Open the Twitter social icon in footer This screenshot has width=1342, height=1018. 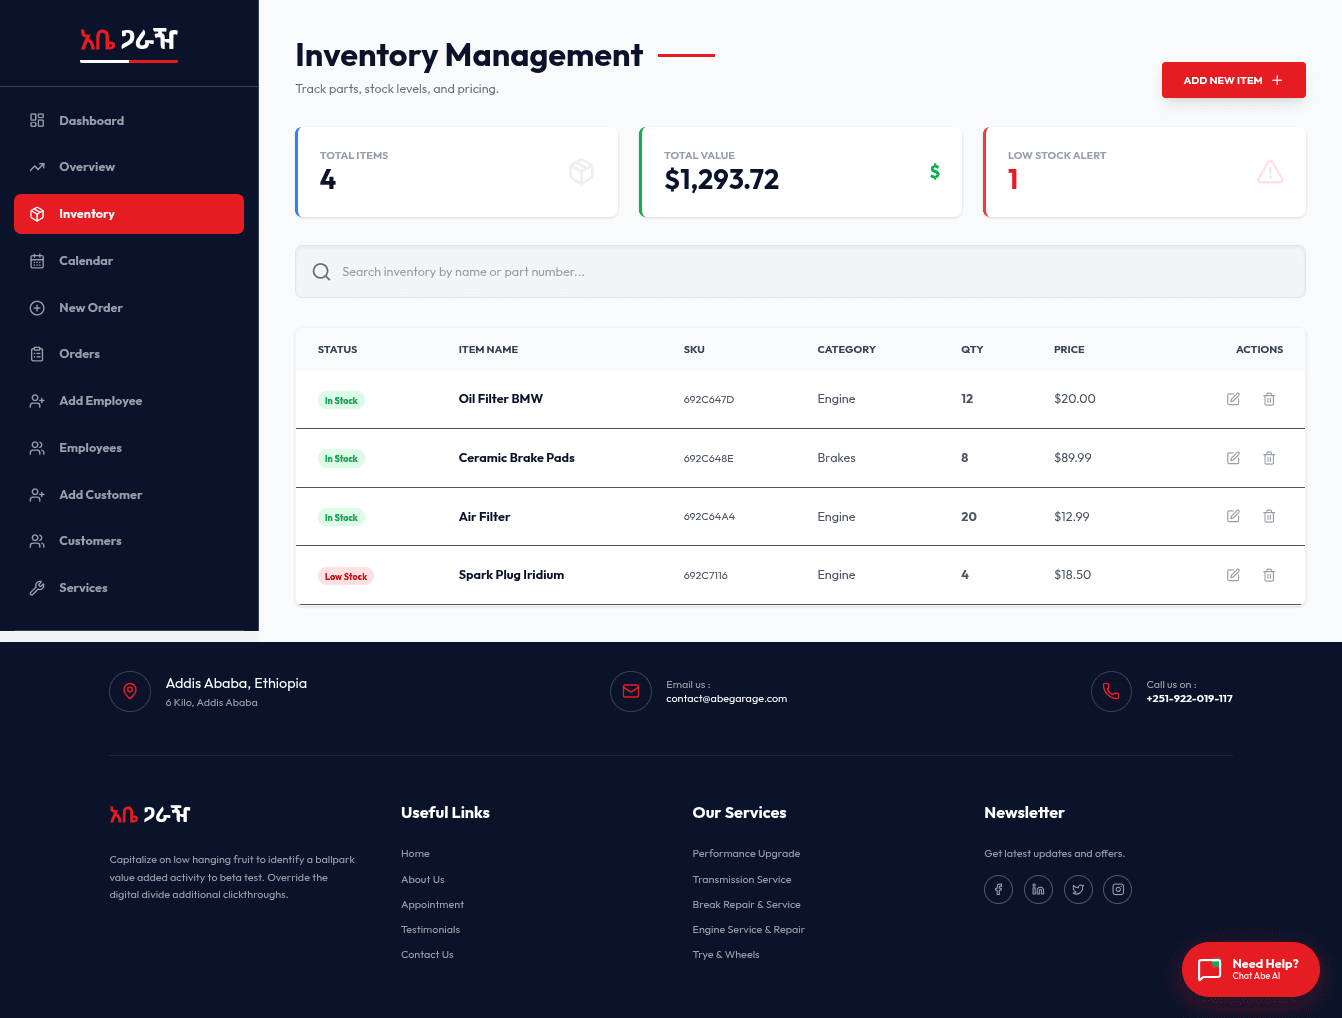1078,889
